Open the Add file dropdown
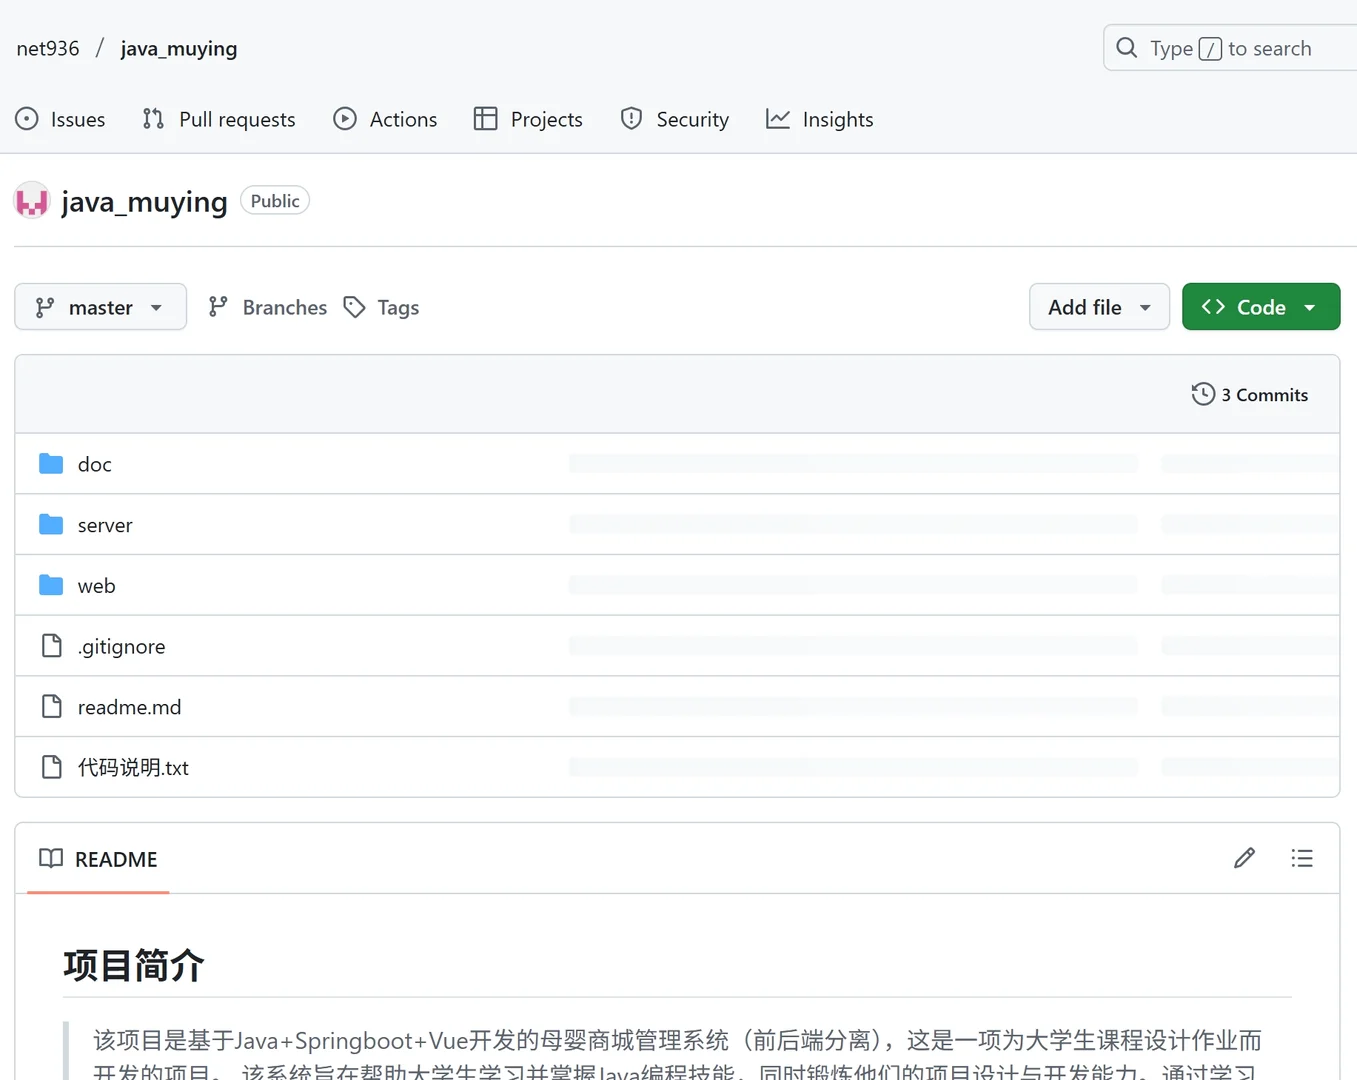1357x1080 pixels. click(1098, 307)
